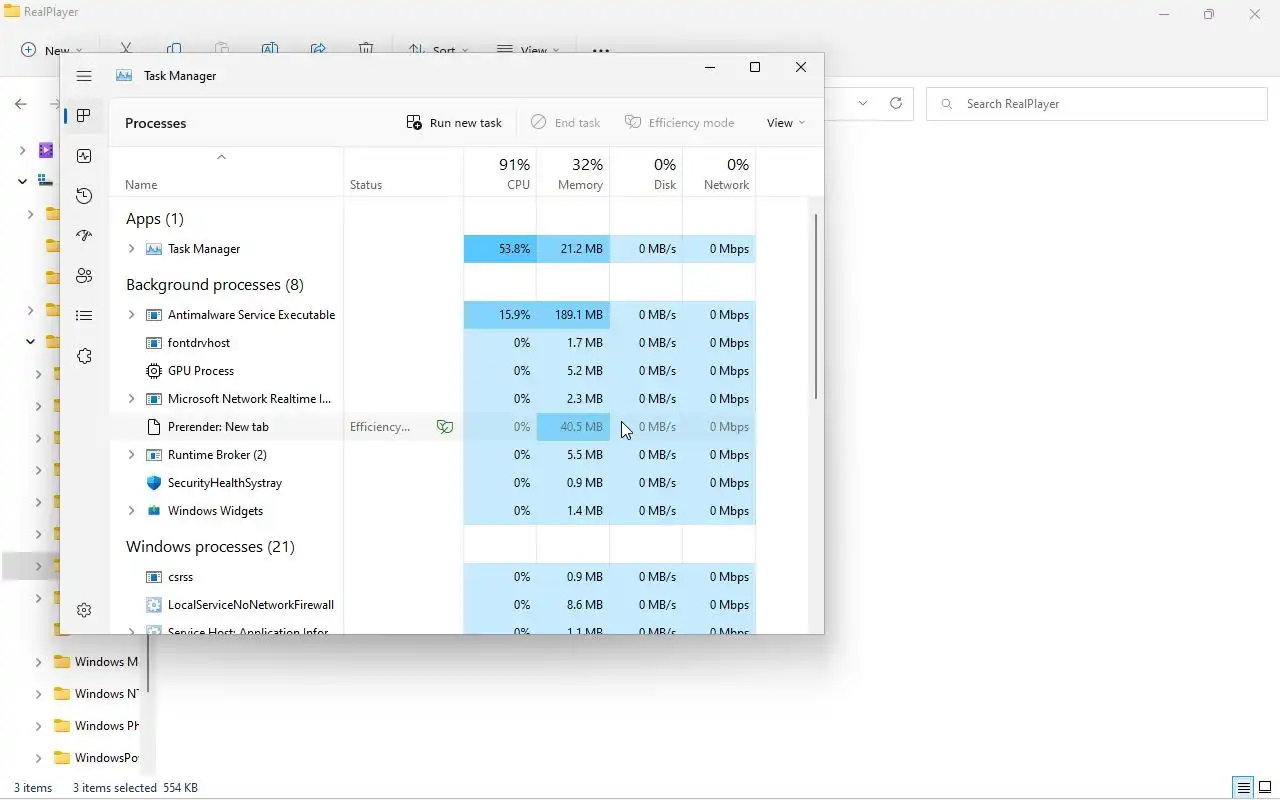This screenshot has width=1280, height=800.
Task: Click the LocalServiceNoNetworkFirewall gear icon
Action: 153,605
